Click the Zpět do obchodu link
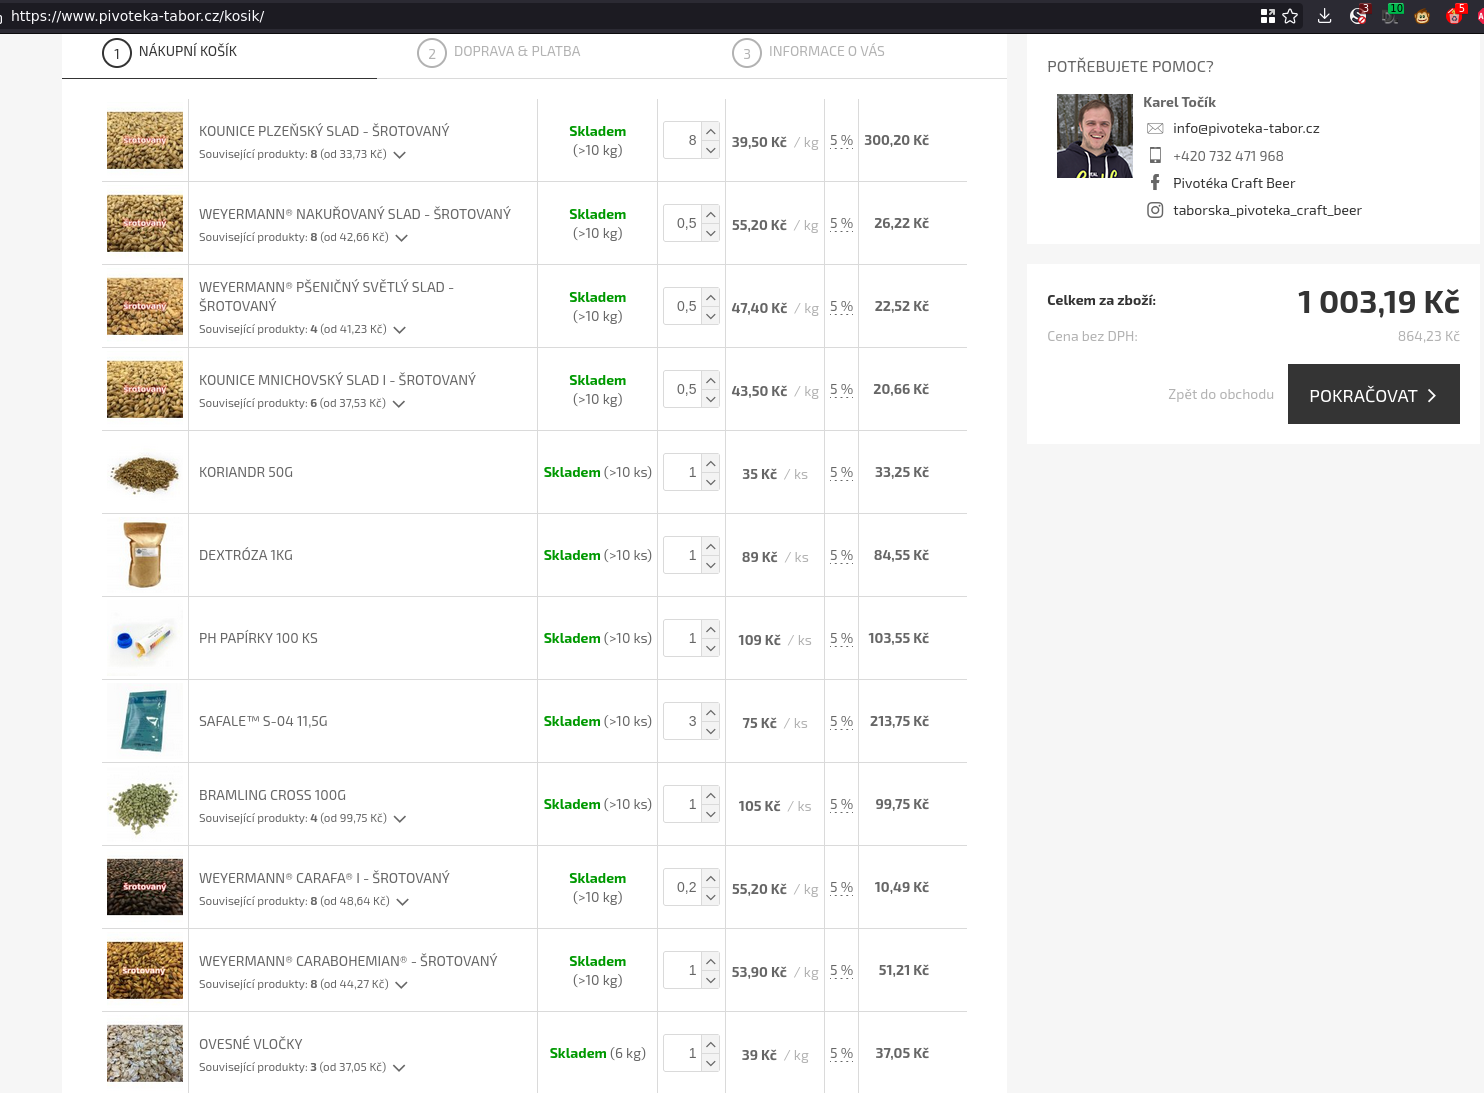This screenshot has height=1093, width=1484. tap(1220, 395)
